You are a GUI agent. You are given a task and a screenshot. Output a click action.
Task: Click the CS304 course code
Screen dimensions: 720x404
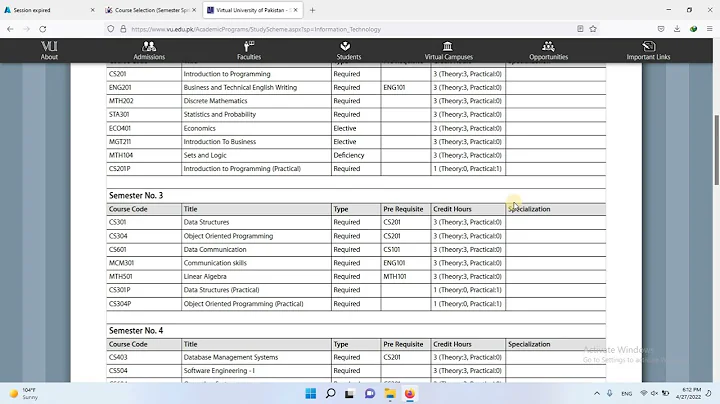(x=118, y=236)
